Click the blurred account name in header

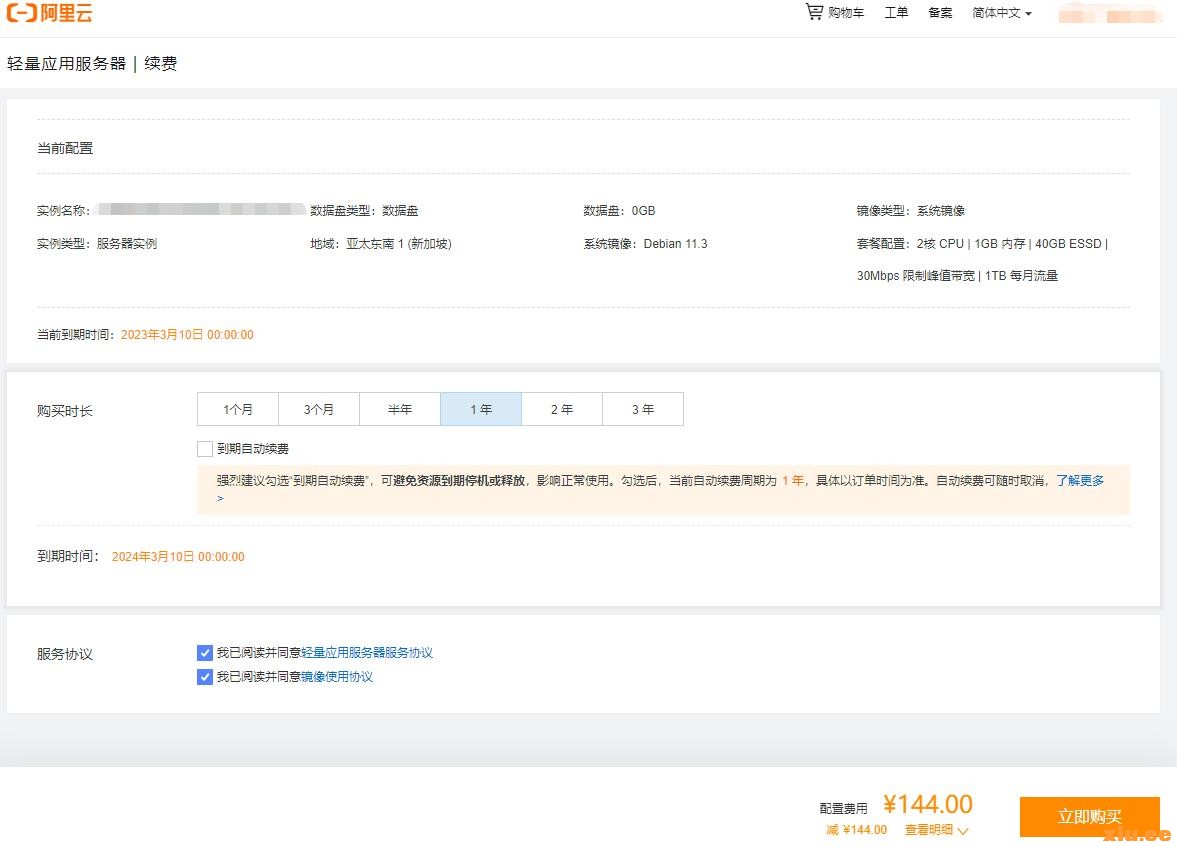[x=1110, y=15]
